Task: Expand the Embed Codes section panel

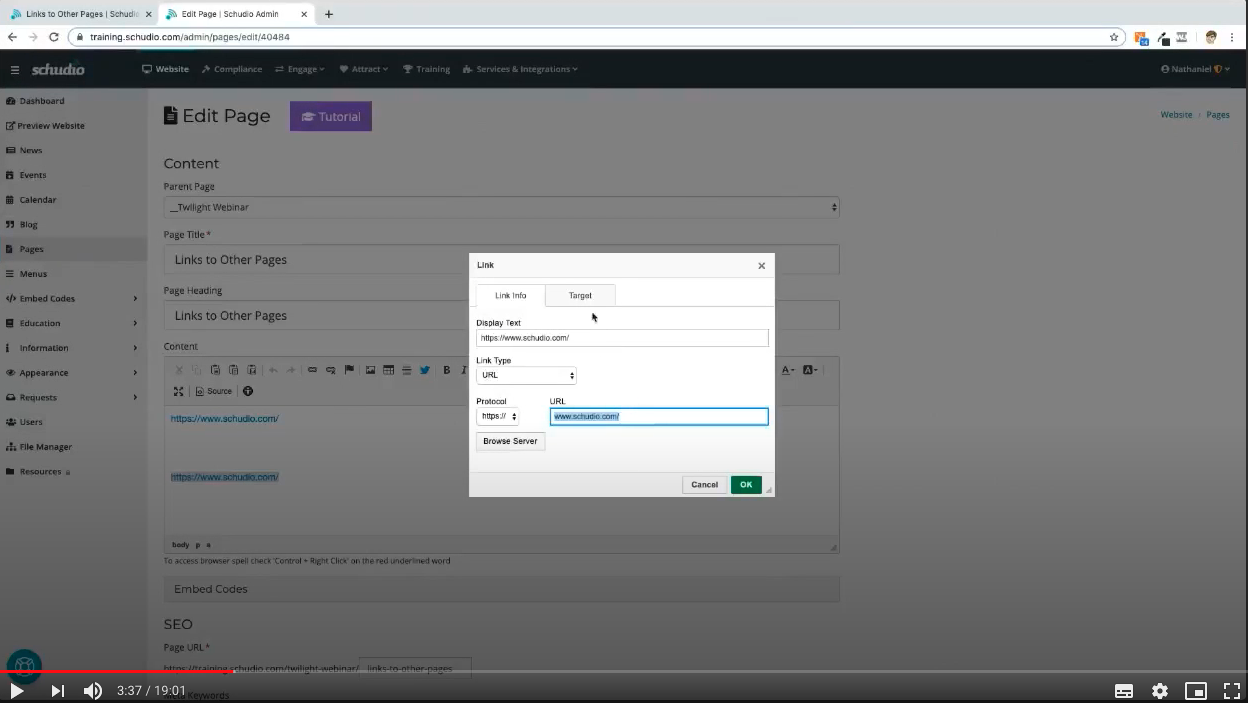Action: tap(501, 589)
